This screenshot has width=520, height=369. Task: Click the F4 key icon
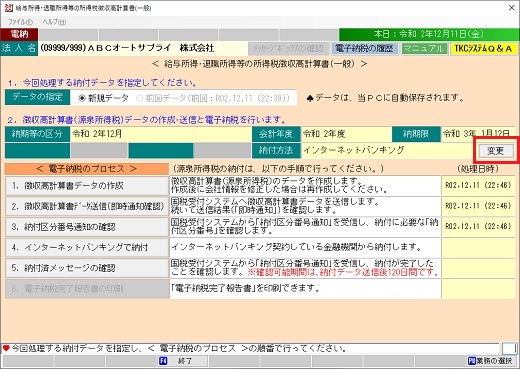(163, 361)
